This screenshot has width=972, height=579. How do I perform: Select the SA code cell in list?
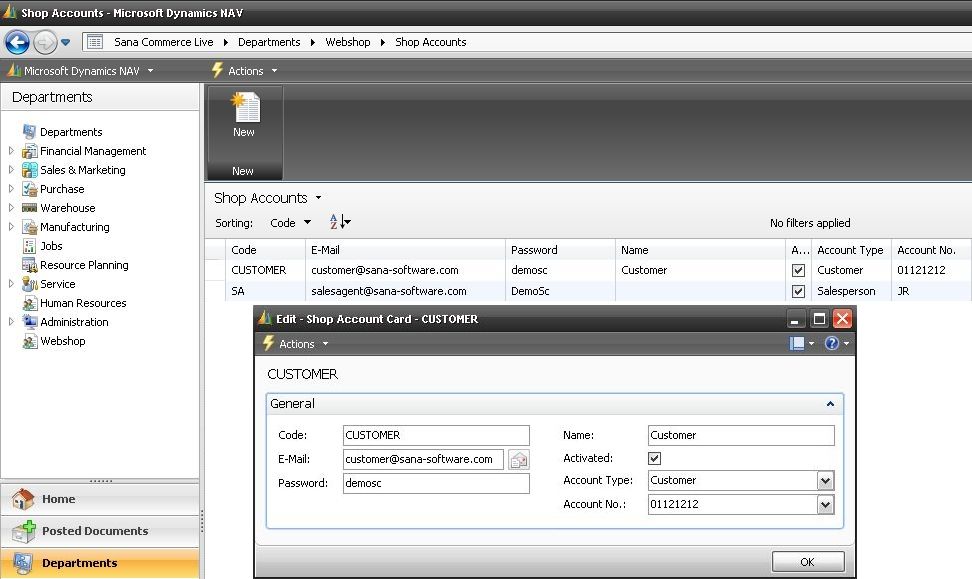[265, 291]
